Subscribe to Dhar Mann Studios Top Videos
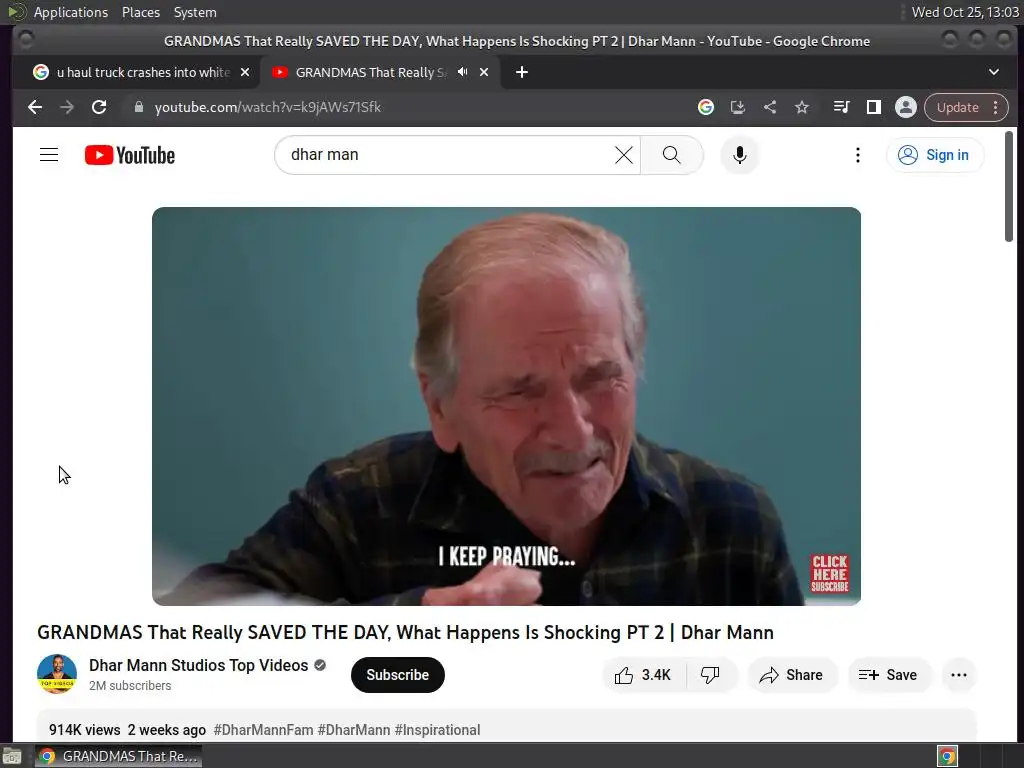 (397, 675)
